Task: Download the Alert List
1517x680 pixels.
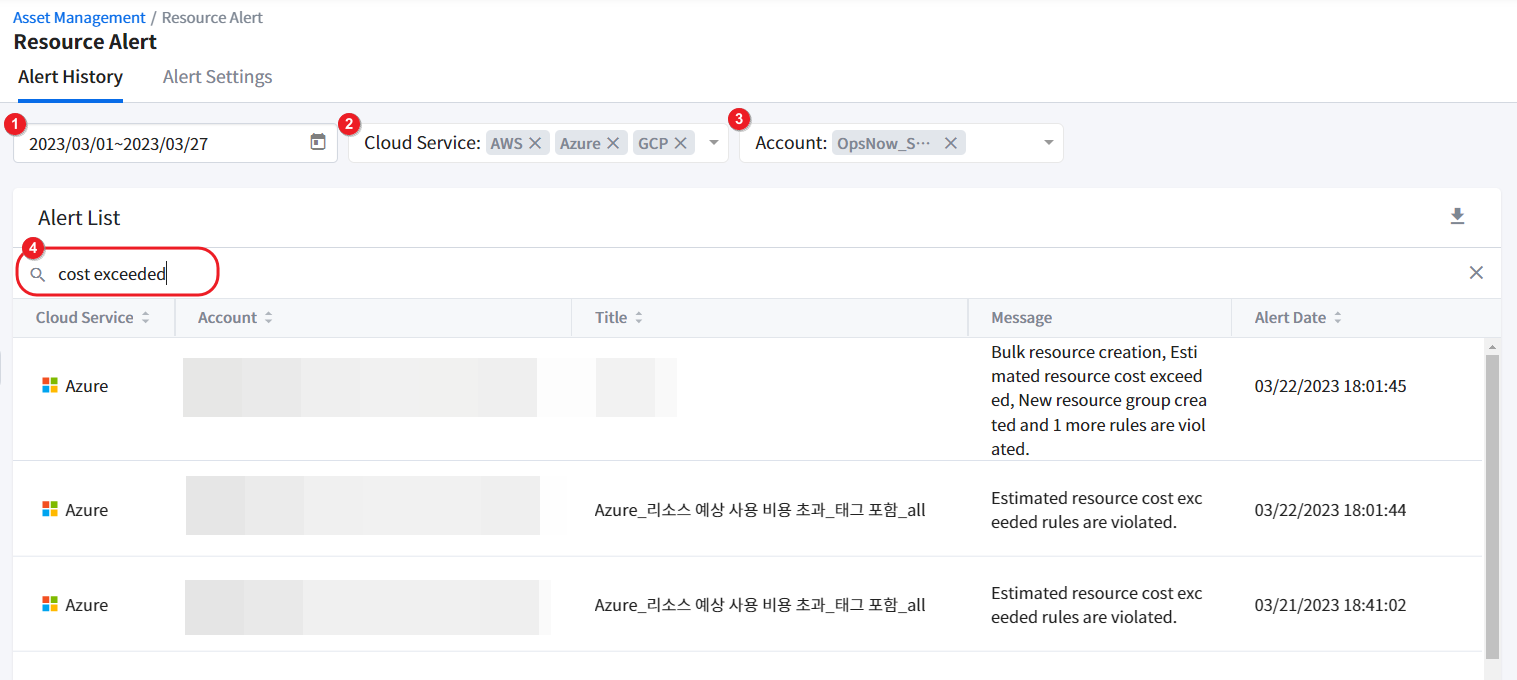Action: click(1457, 217)
